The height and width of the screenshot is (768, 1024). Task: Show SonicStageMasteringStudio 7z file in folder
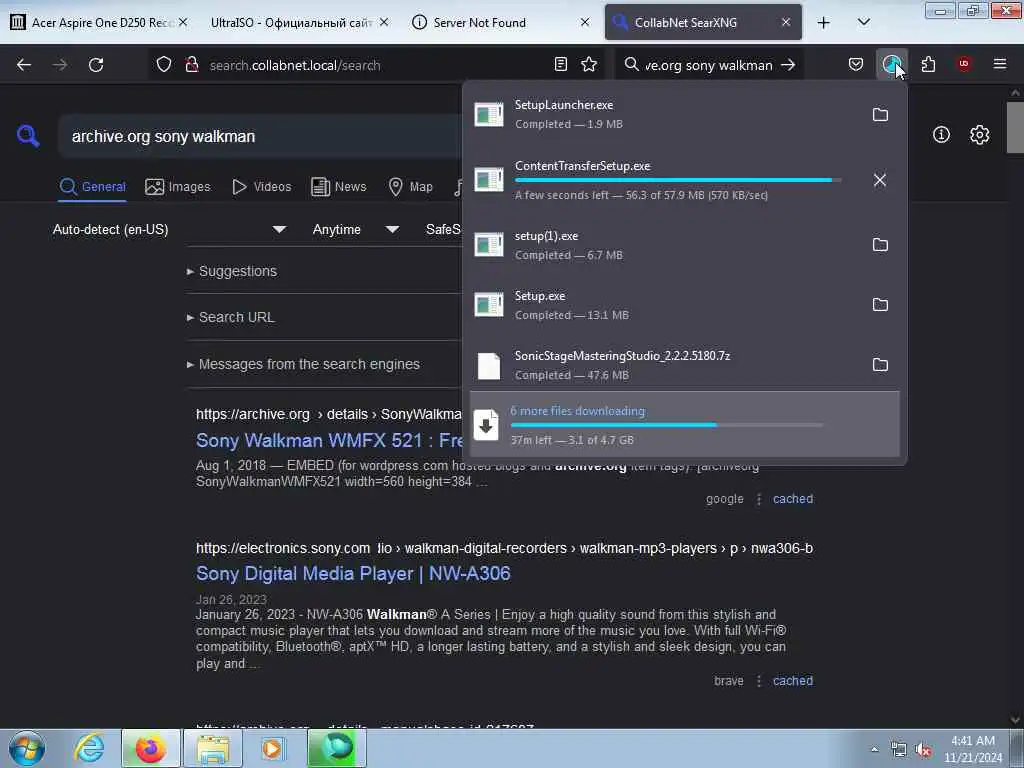880,365
